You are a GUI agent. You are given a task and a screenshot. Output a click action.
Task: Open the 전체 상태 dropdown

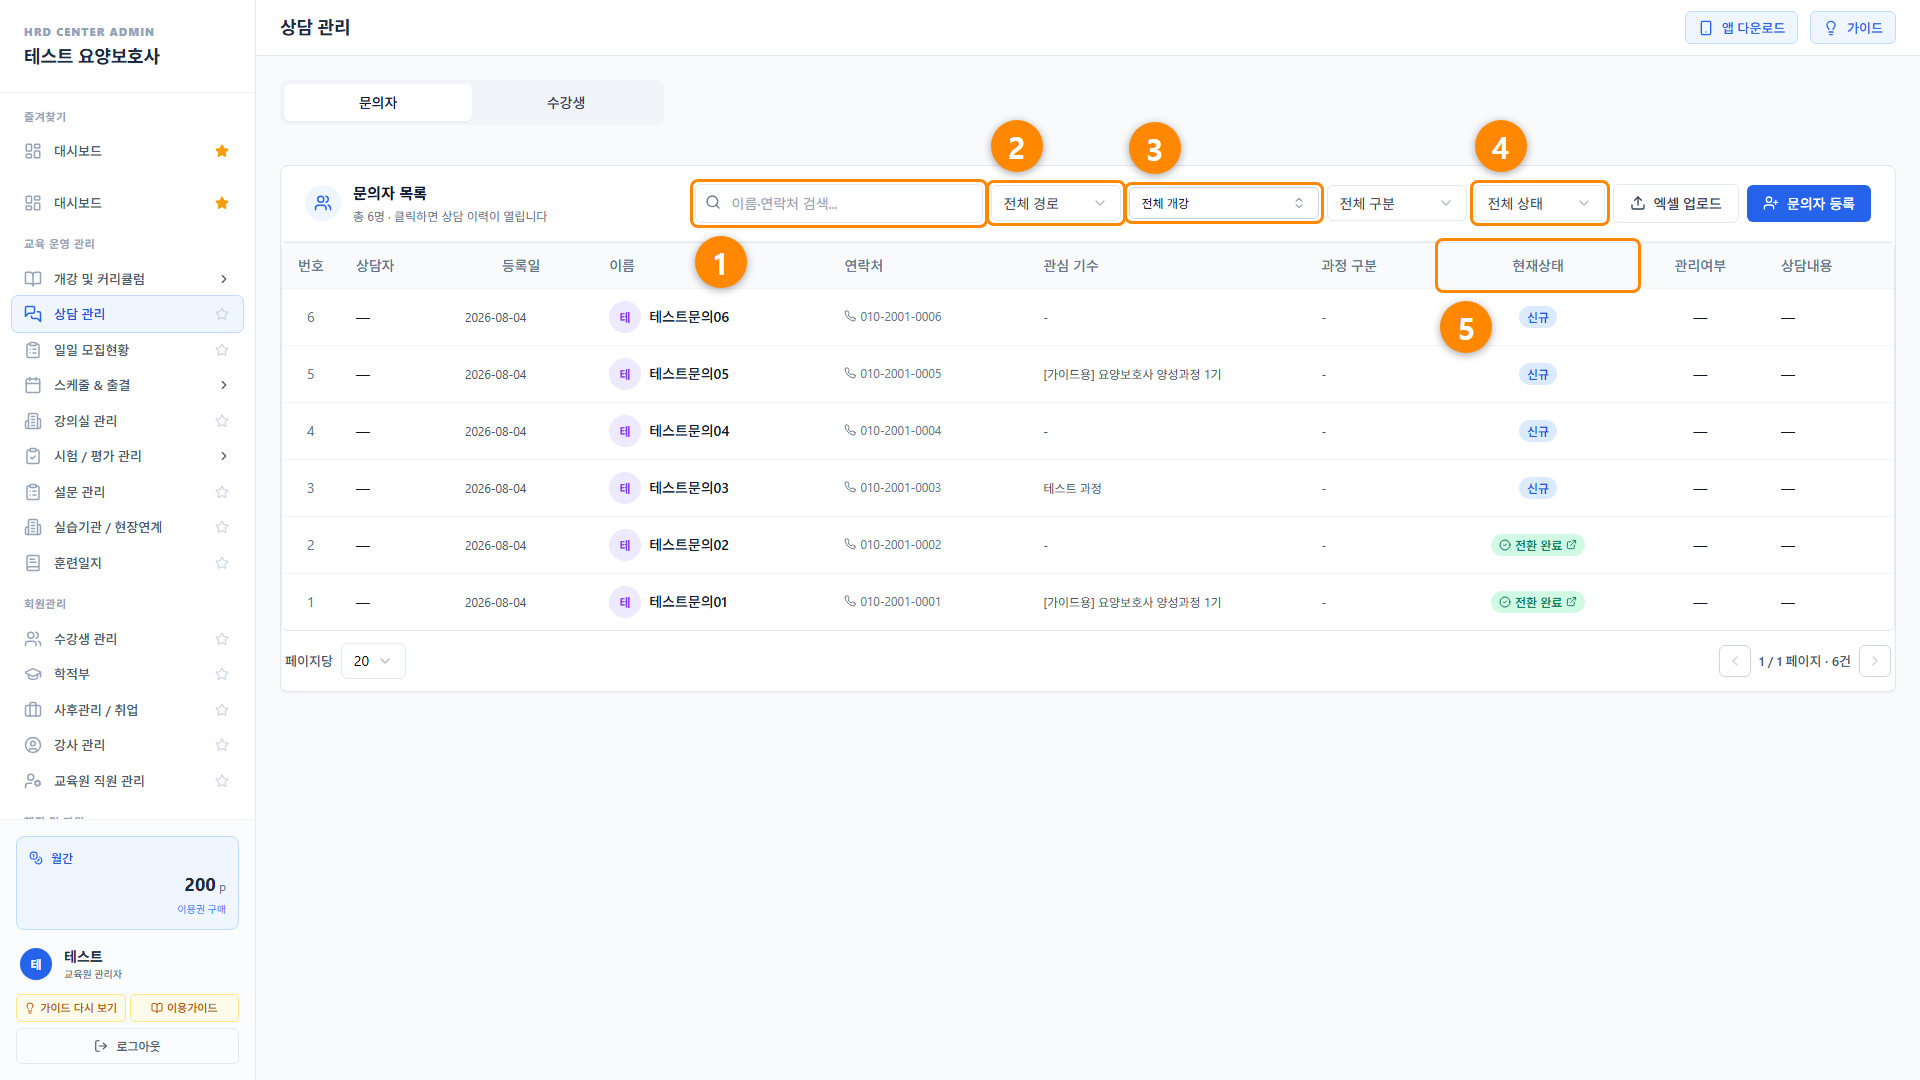1539,204
